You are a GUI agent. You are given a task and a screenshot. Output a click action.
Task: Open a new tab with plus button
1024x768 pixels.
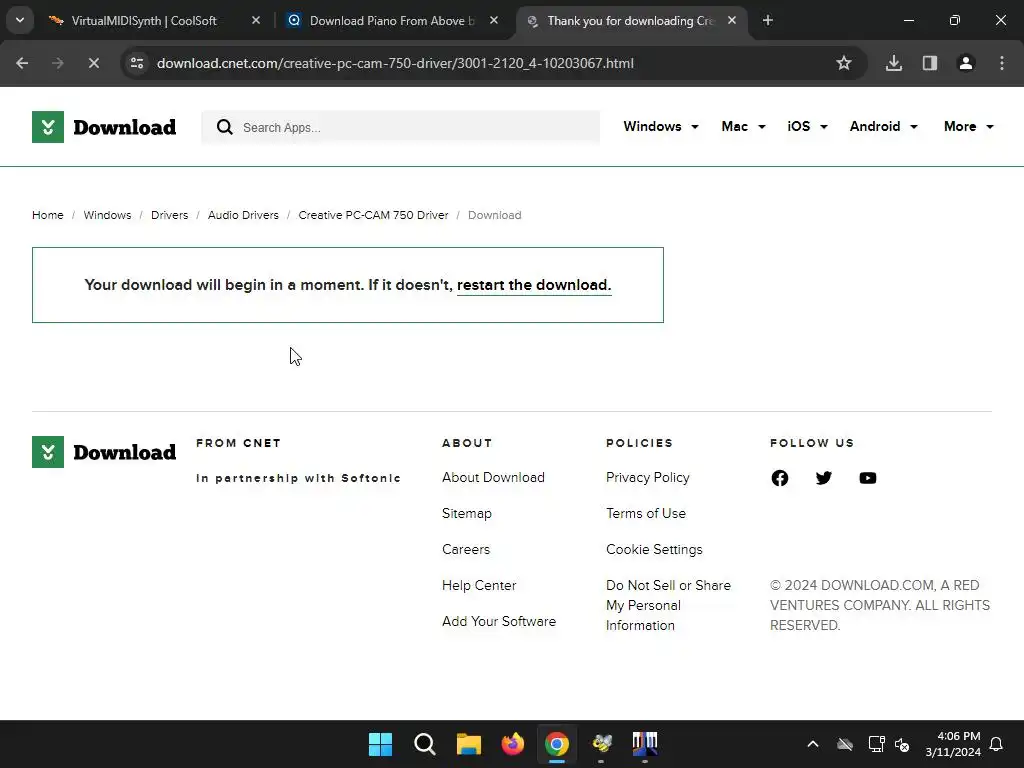click(x=768, y=21)
